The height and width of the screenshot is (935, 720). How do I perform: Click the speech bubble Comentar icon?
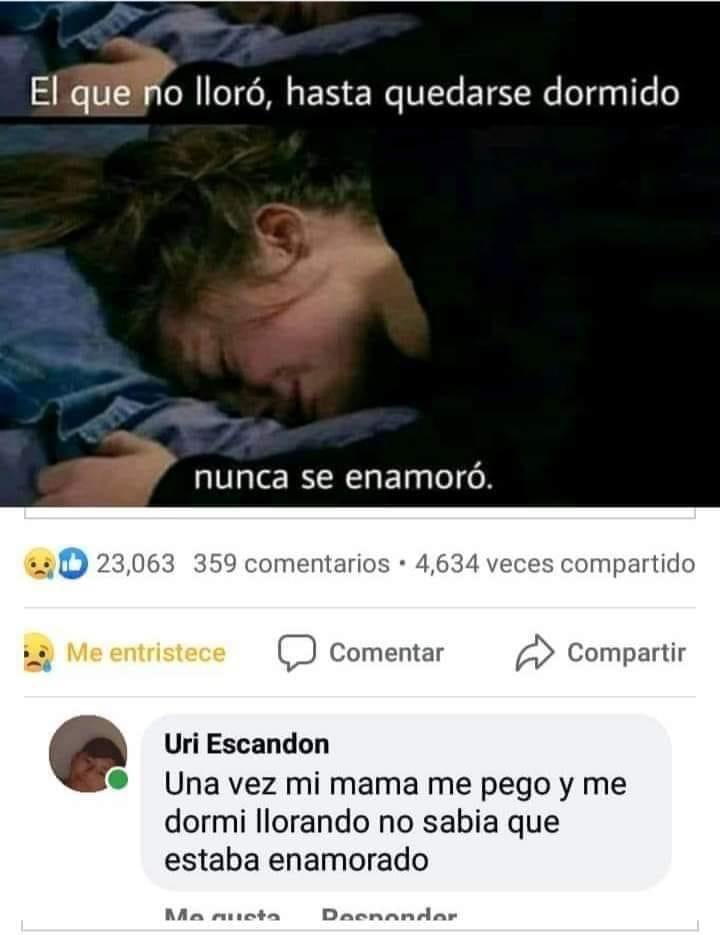tap(296, 653)
